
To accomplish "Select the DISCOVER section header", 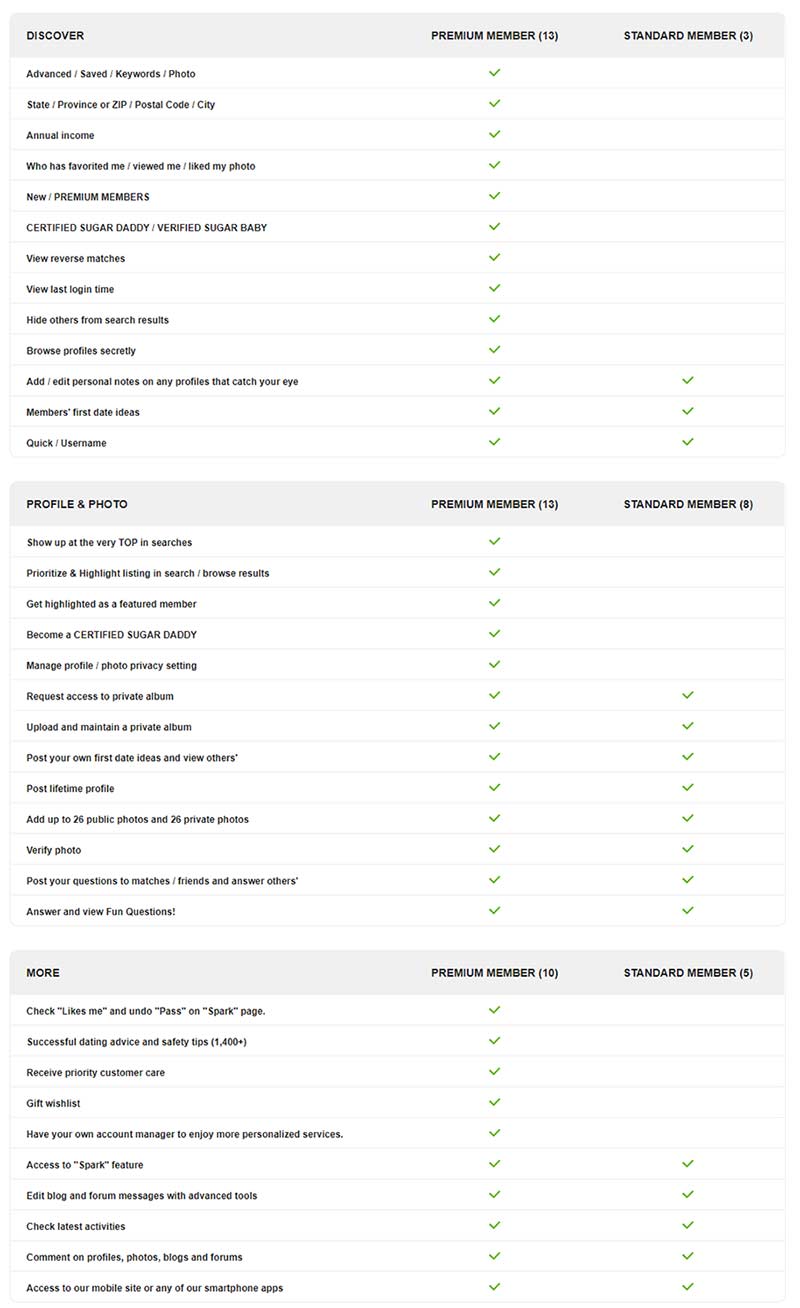I will pos(55,36).
